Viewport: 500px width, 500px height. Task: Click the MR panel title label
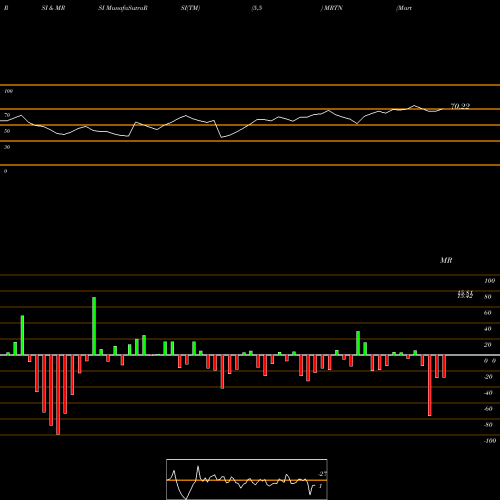tap(446, 260)
